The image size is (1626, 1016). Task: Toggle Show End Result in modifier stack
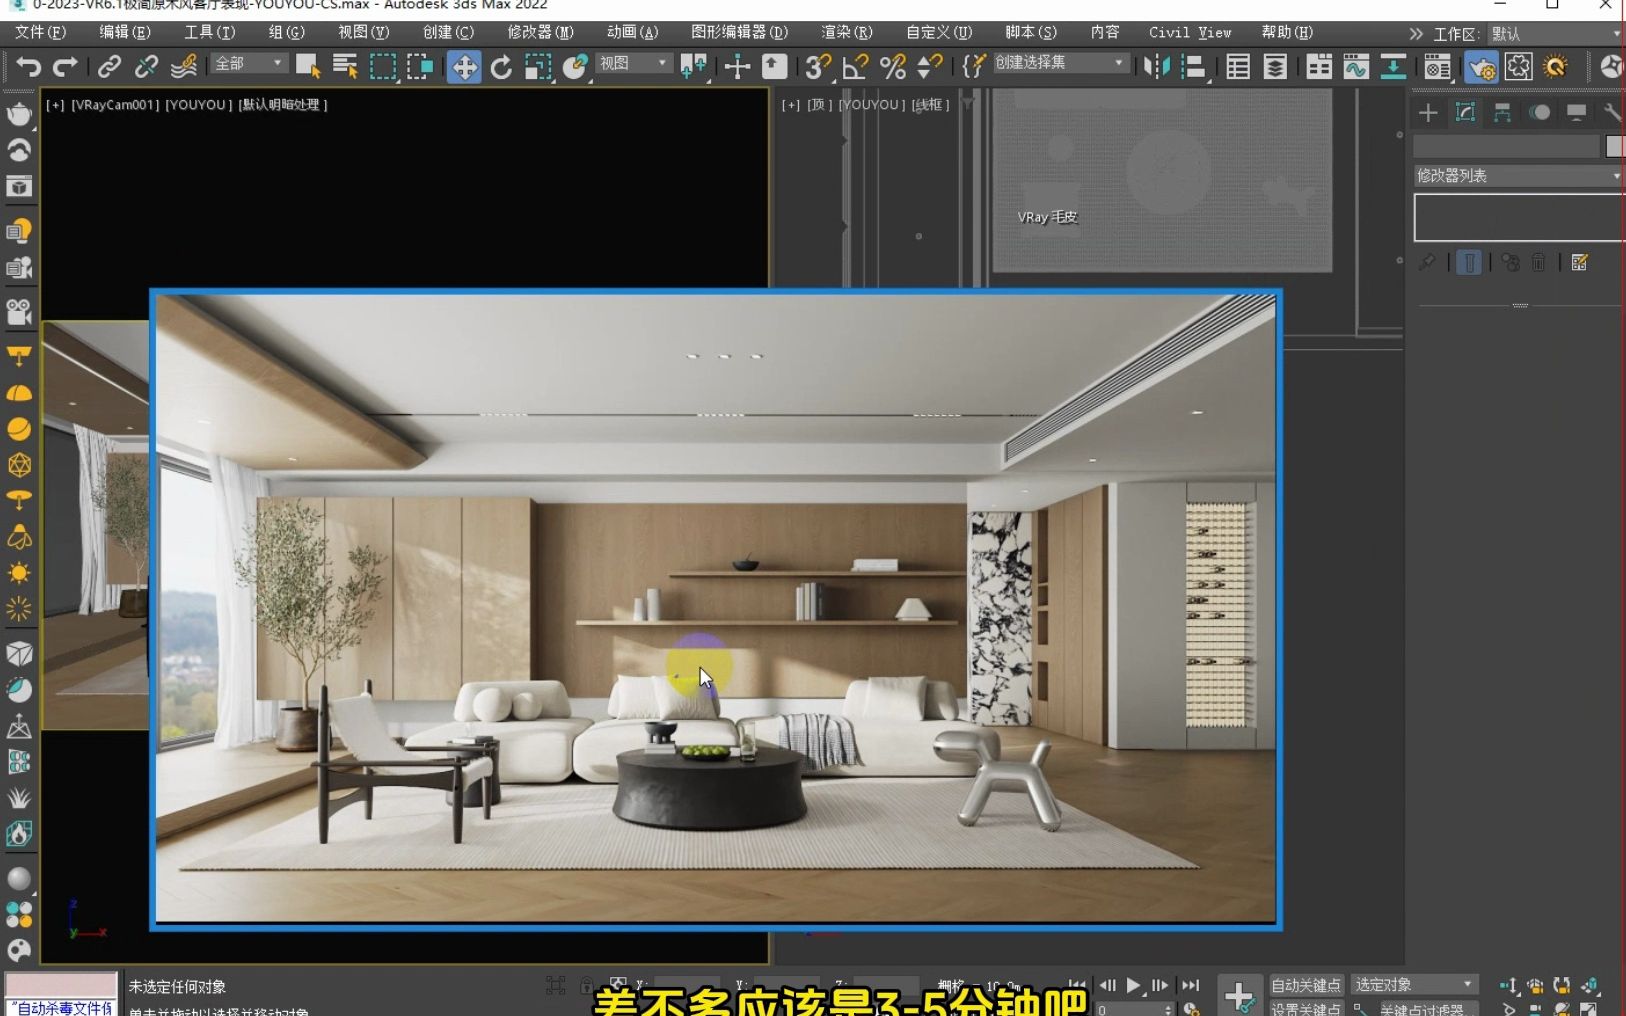[1470, 262]
